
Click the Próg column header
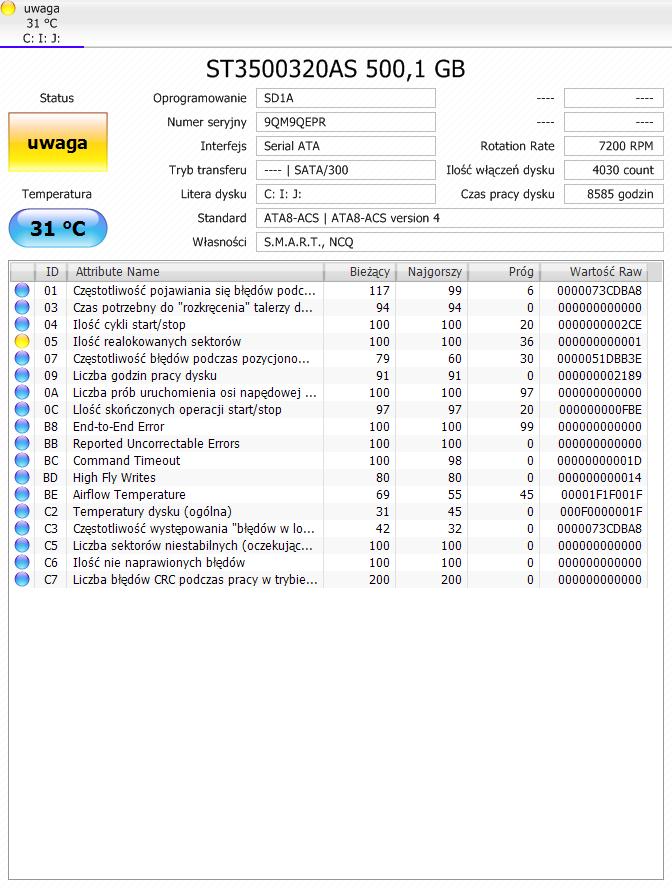[504, 272]
